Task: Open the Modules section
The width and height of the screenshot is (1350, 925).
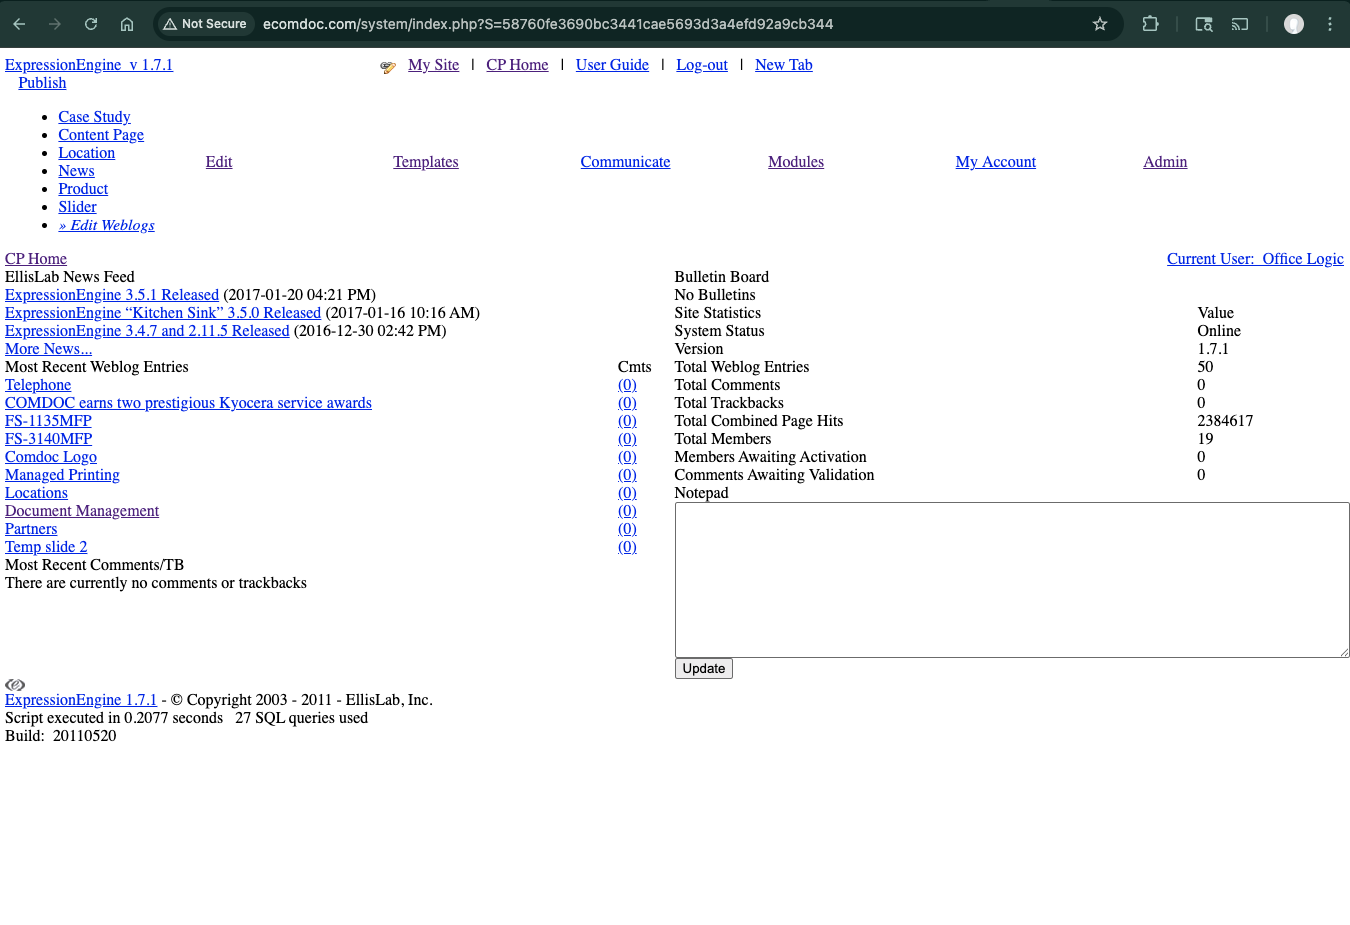Action: pyautogui.click(x=796, y=161)
